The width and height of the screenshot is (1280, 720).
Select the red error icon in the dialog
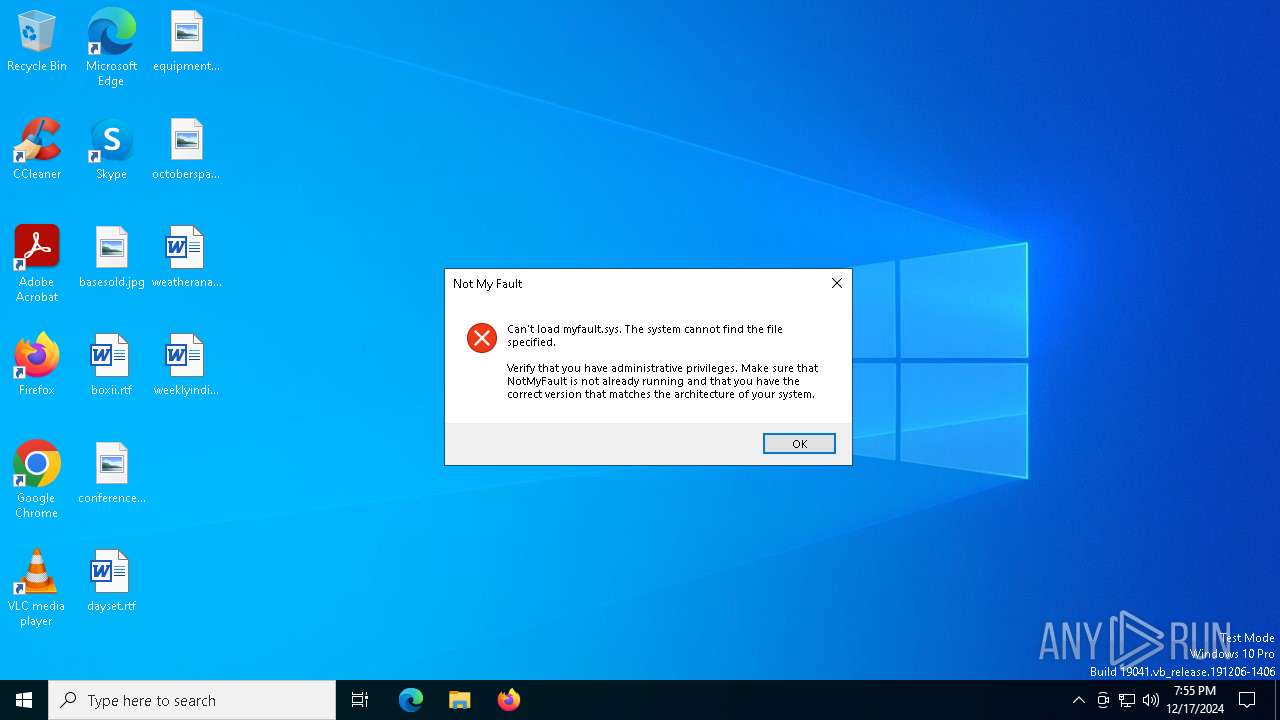(482, 338)
